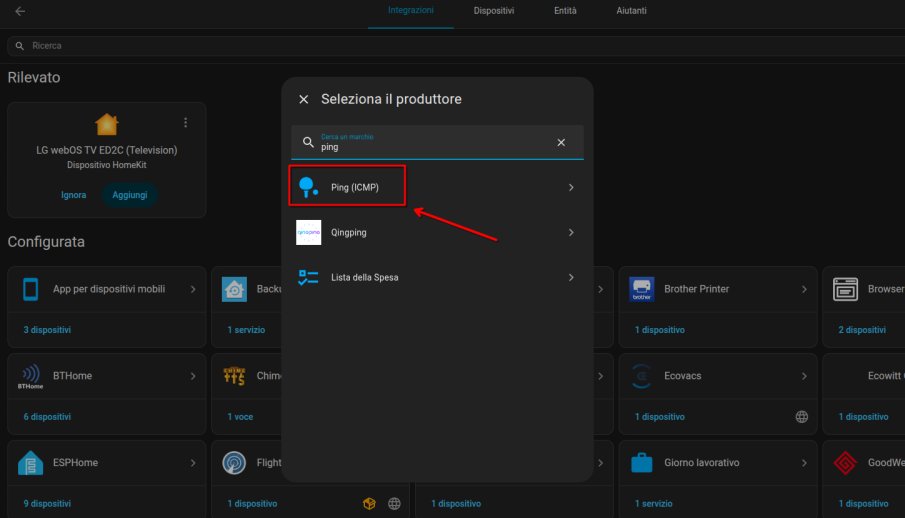Go back using the top-left arrow

20,11
